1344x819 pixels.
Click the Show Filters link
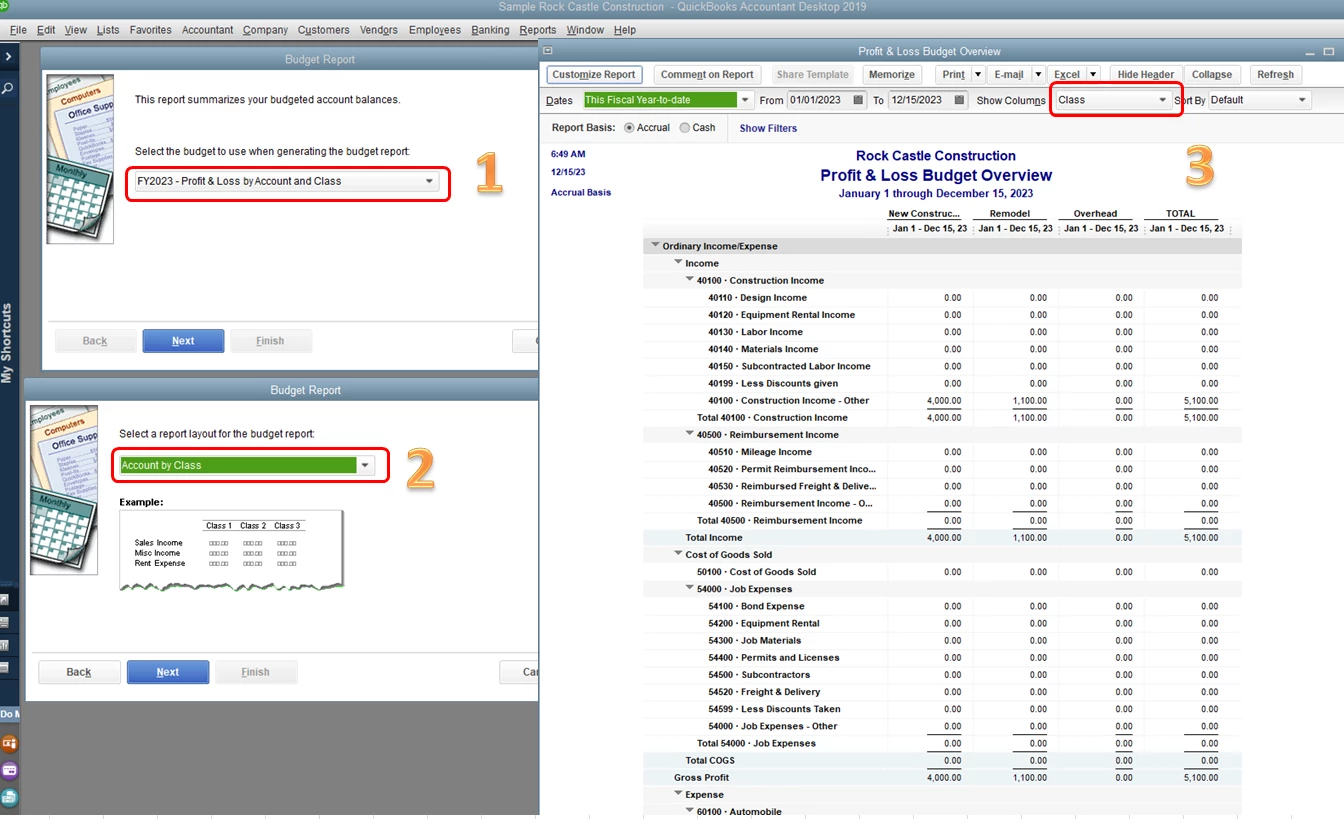click(768, 128)
